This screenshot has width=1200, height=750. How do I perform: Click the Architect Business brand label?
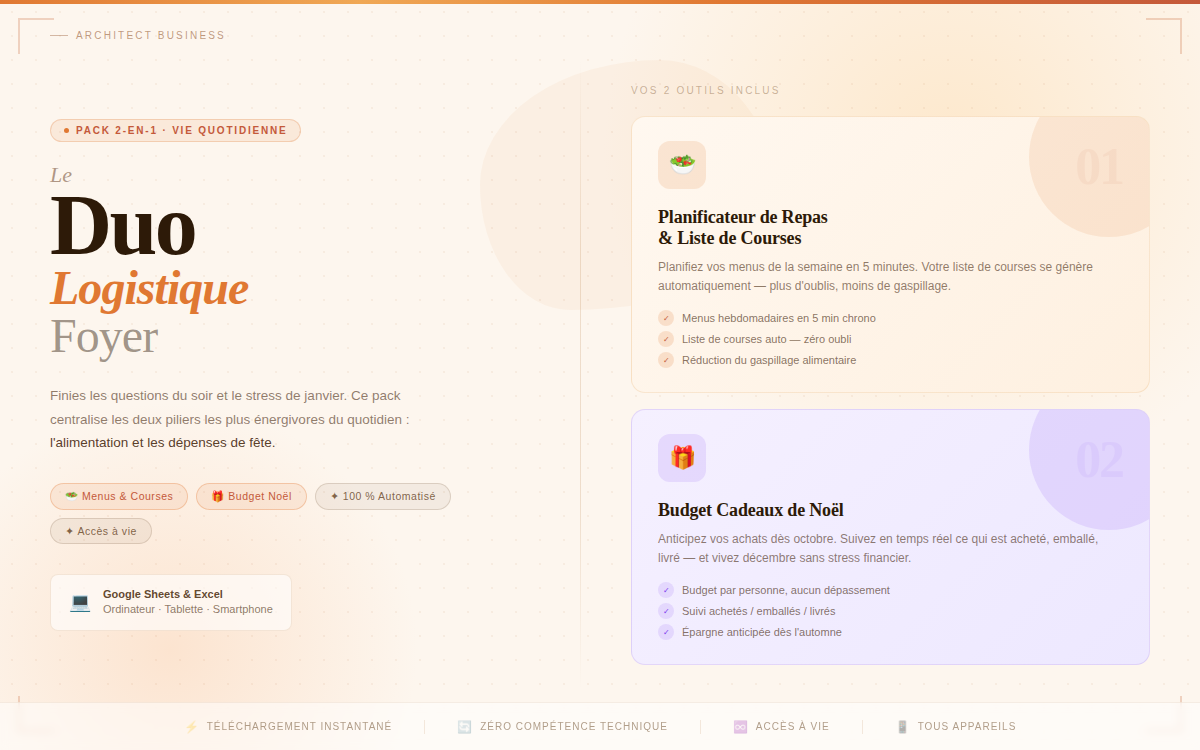[151, 35]
